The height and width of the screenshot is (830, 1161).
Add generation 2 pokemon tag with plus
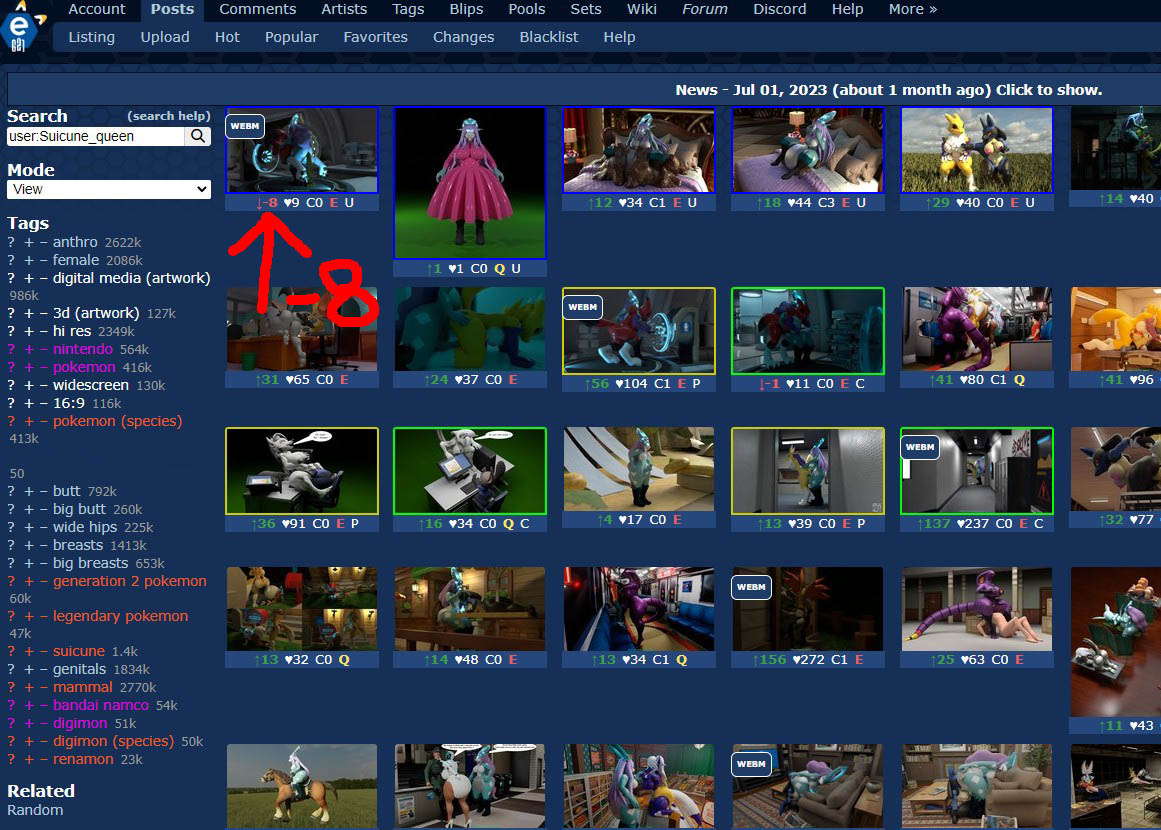pos(29,581)
